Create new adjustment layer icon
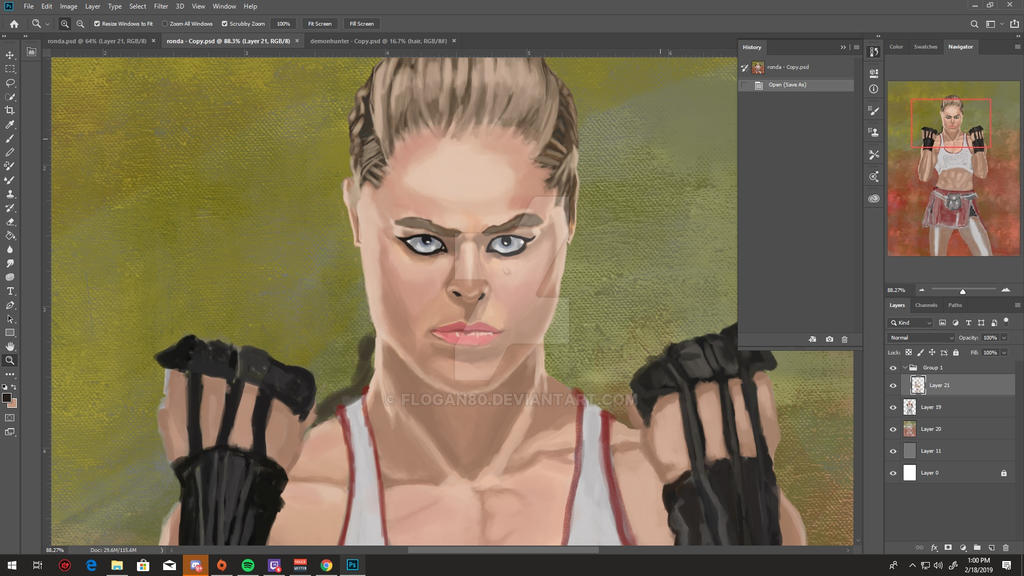The height and width of the screenshot is (576, 1024). pyautogui.click(x=963, y=548)
